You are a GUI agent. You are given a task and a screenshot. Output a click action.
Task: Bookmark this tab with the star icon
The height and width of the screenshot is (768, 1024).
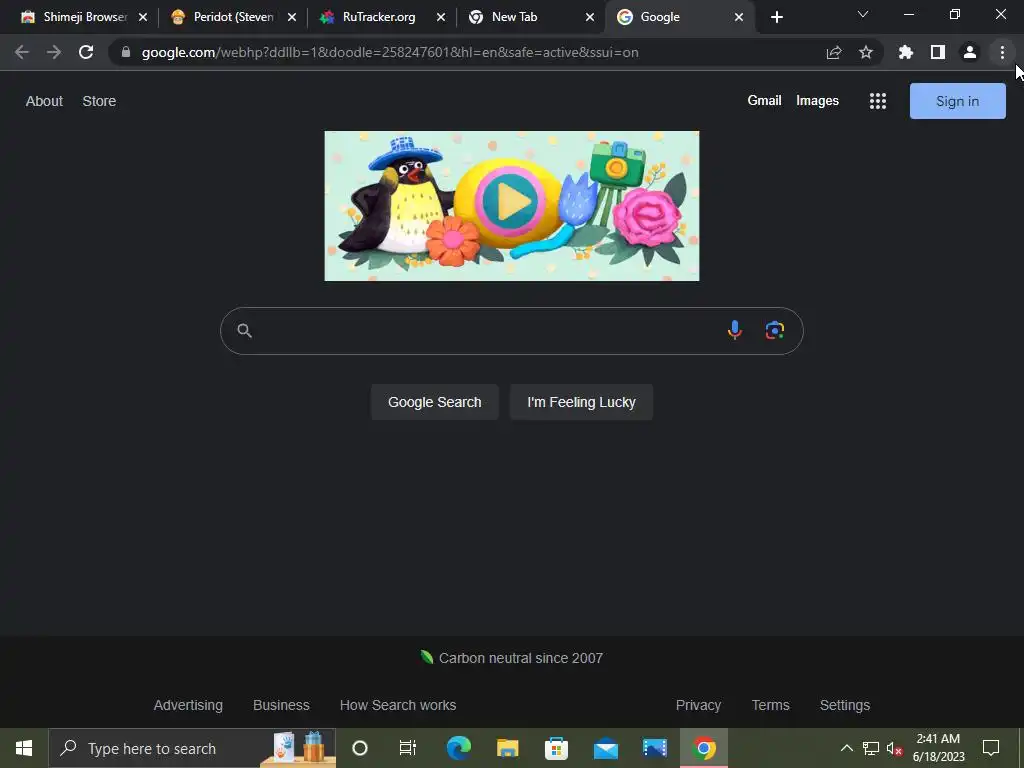[x=866, y=52]
